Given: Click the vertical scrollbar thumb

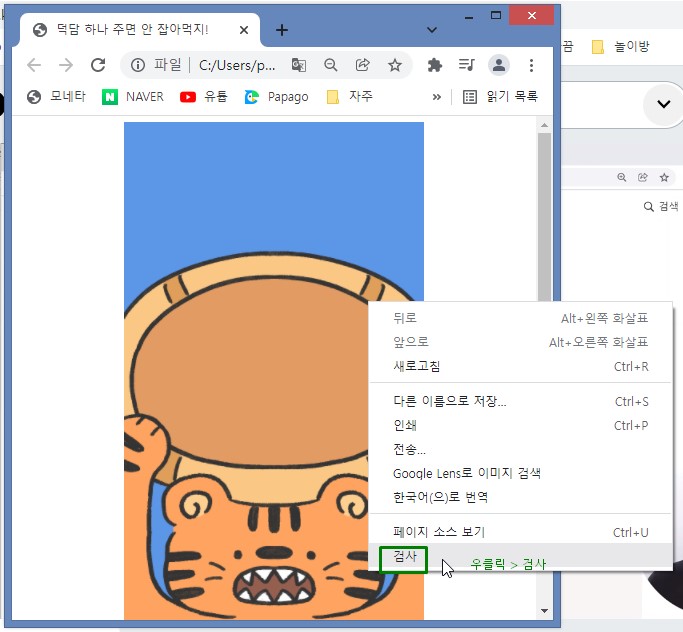Looking at the screenshot, I should 544,217.
